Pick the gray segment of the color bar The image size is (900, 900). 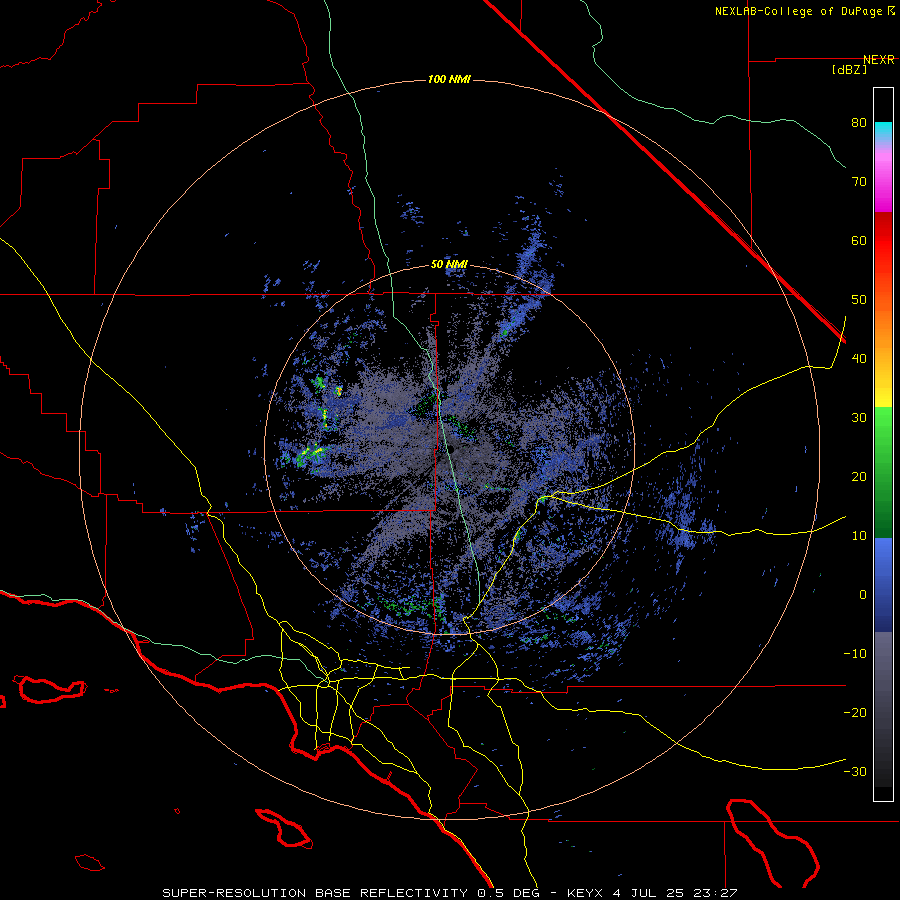click(x=883, y=709)
